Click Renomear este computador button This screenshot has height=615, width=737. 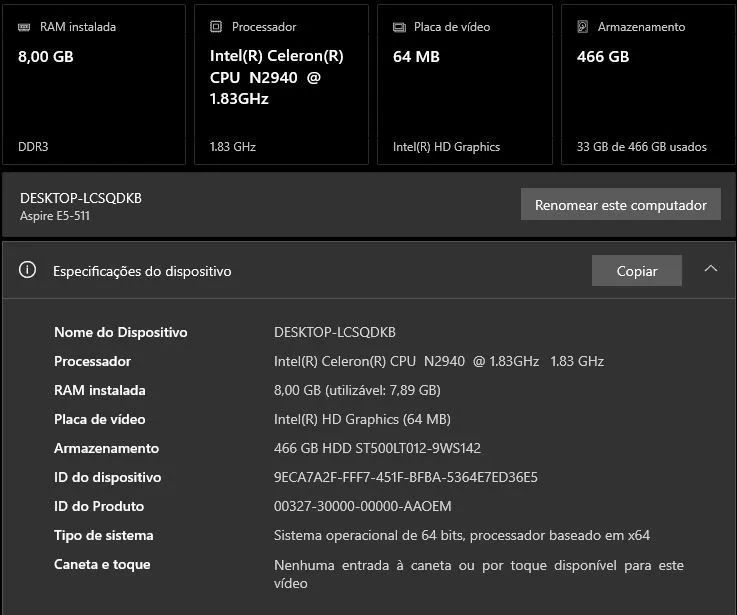tap(620, 205)
